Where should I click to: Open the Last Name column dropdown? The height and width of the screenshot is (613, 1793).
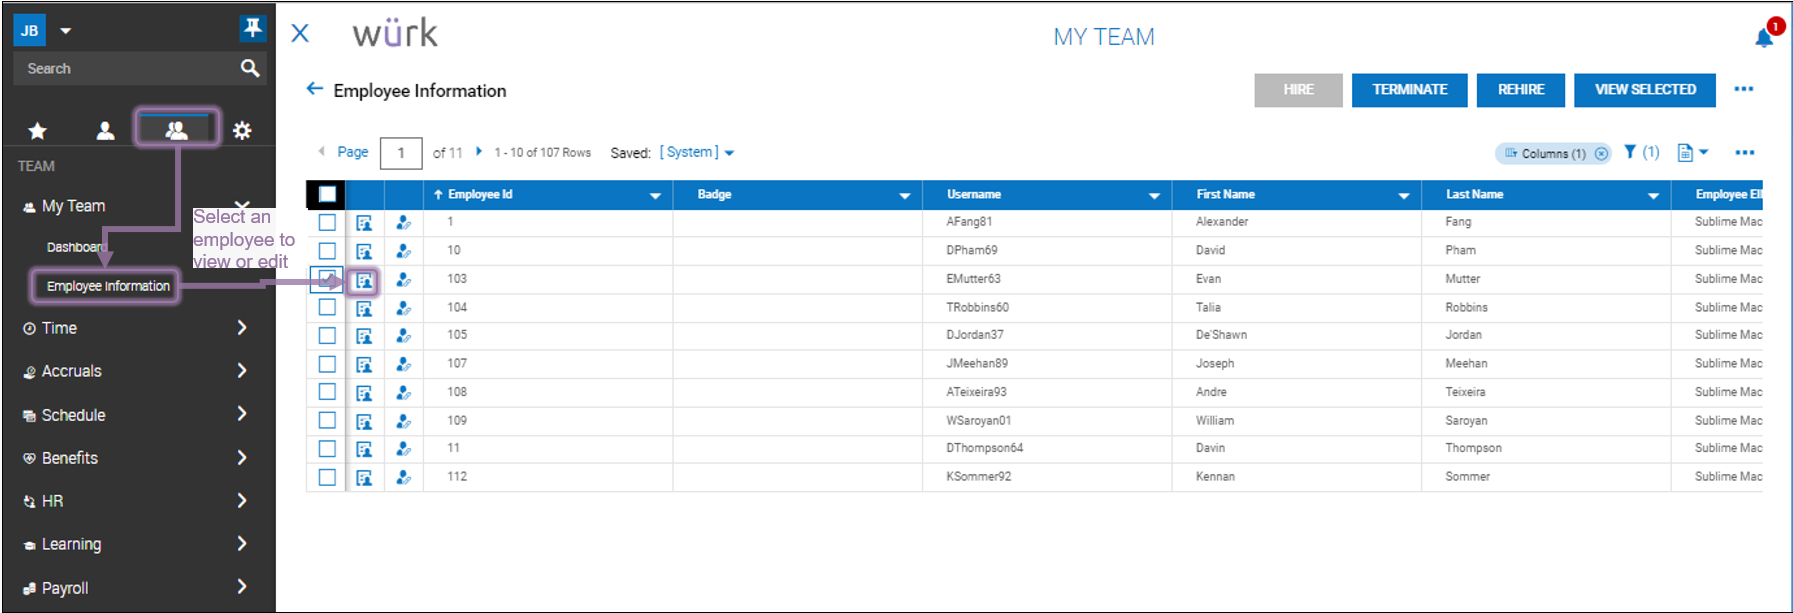point(1653,196)
